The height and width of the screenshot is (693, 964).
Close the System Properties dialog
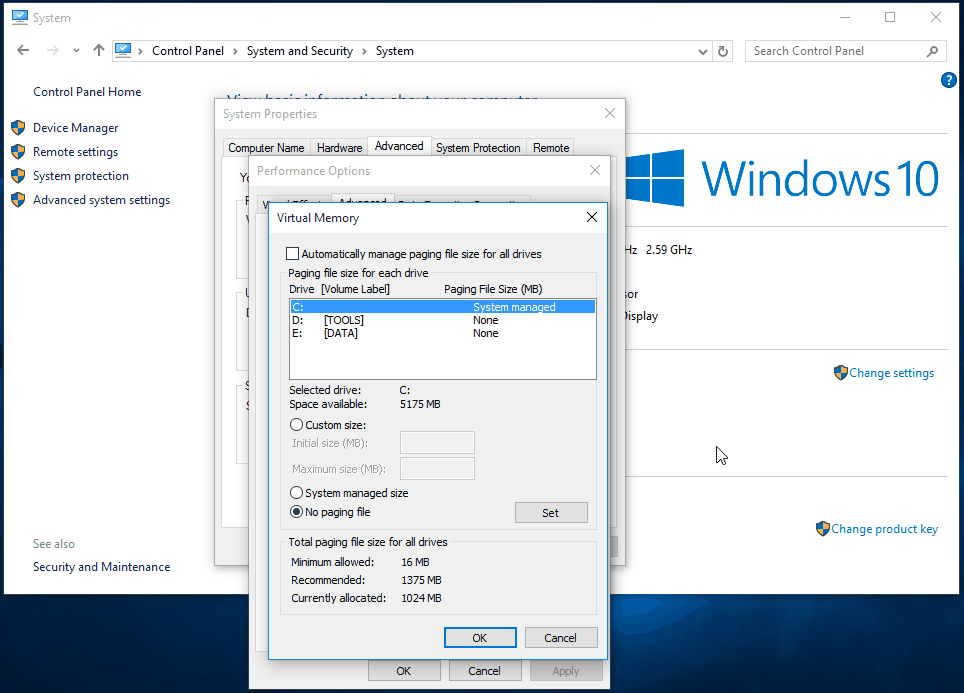tap(610, 113)
